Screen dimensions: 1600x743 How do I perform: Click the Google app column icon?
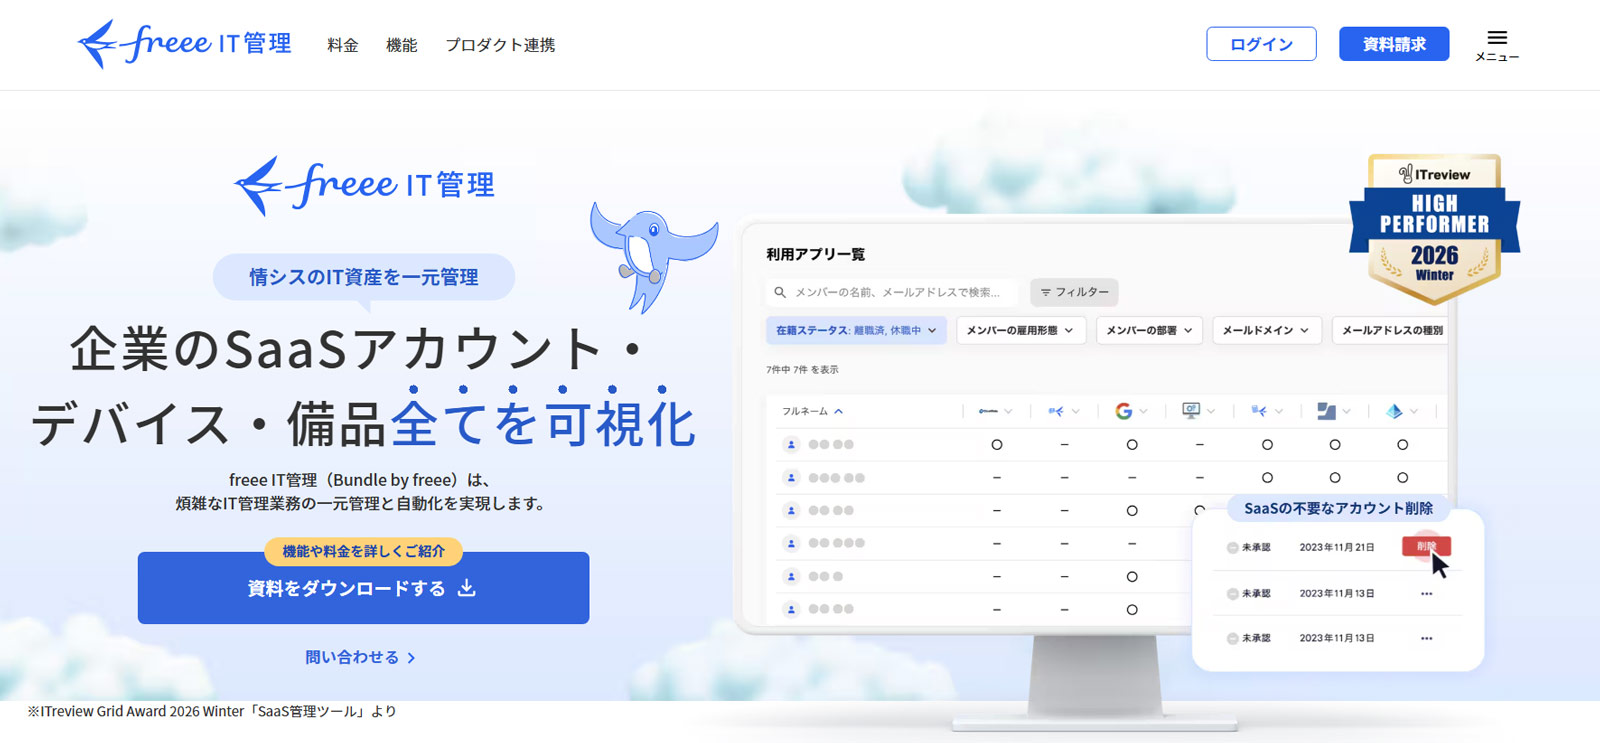[x=1124, y=411]
